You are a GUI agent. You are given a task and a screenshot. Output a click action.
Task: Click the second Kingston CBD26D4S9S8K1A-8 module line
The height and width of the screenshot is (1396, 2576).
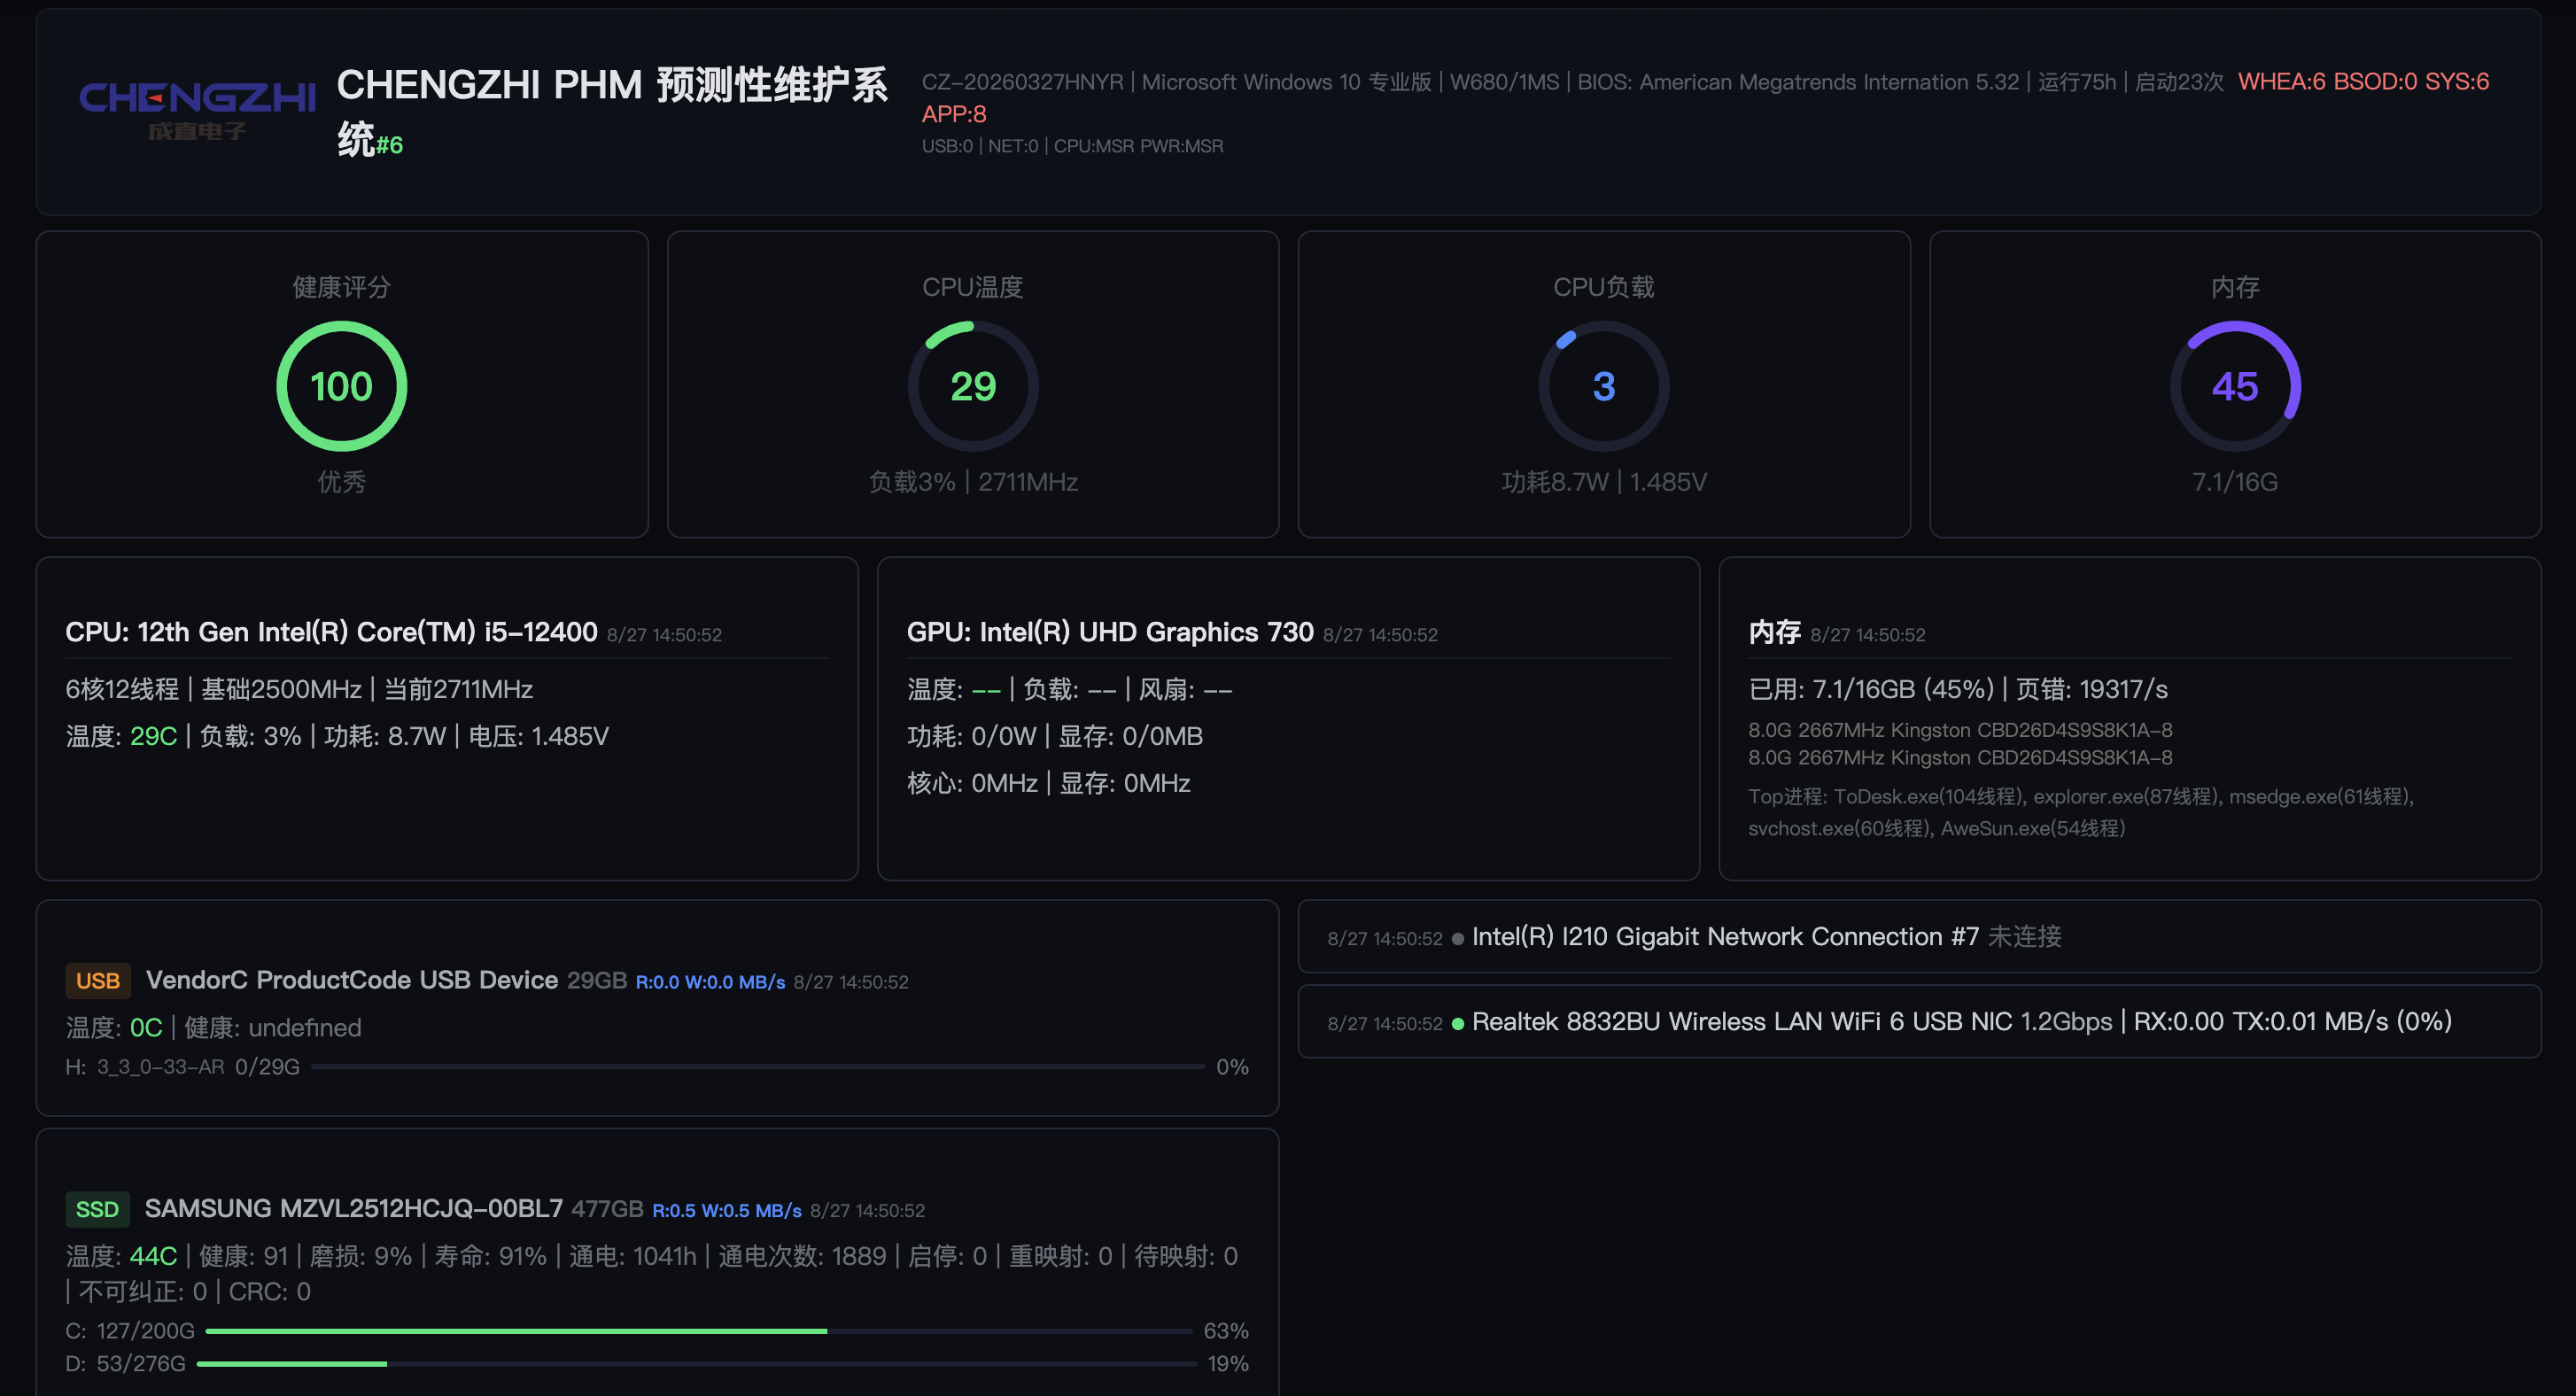point(1960,757)
